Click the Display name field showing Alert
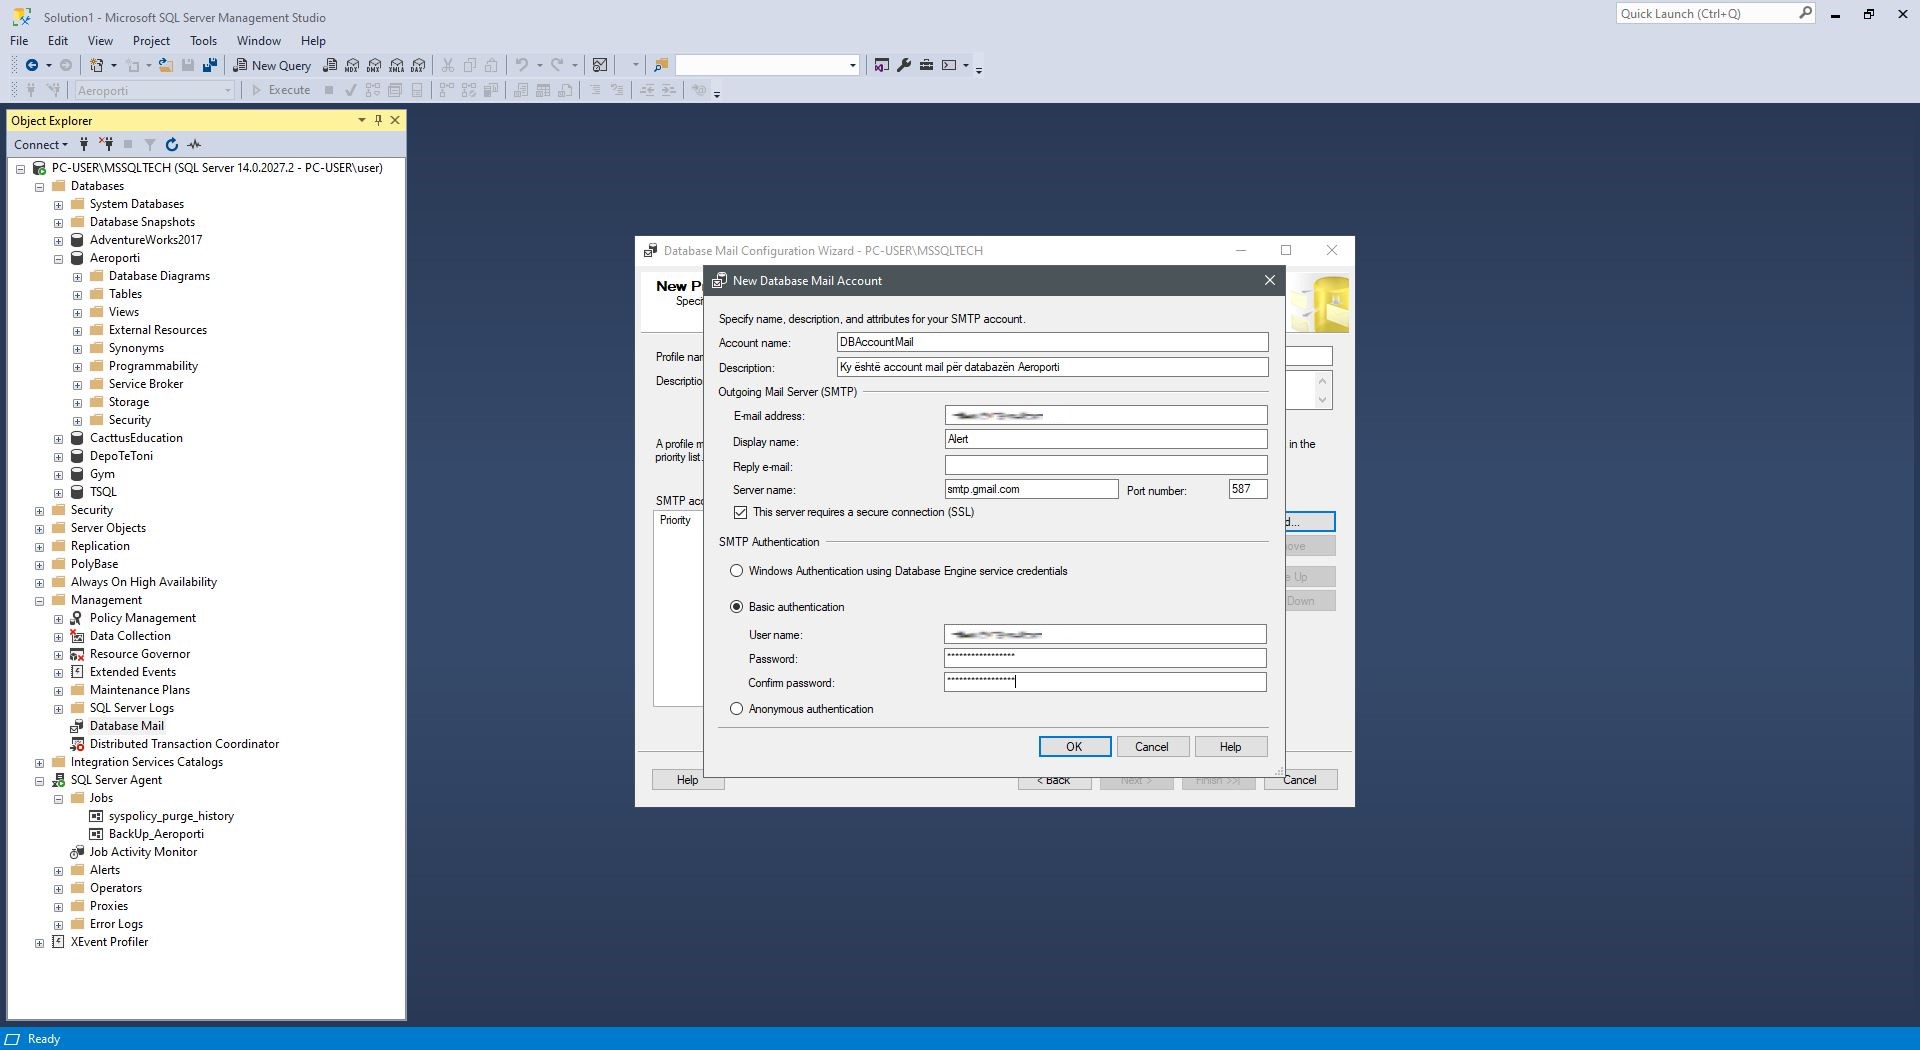This screenshot has width=1920, height=1050. click(1106, 439)
